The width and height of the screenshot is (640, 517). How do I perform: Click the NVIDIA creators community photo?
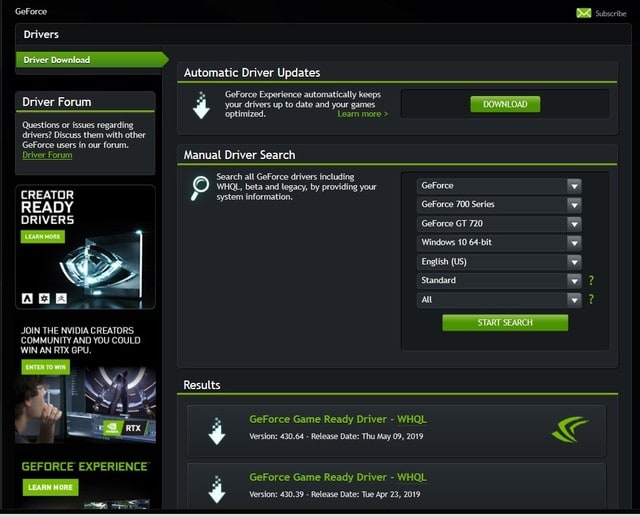(x=85, y=405)
